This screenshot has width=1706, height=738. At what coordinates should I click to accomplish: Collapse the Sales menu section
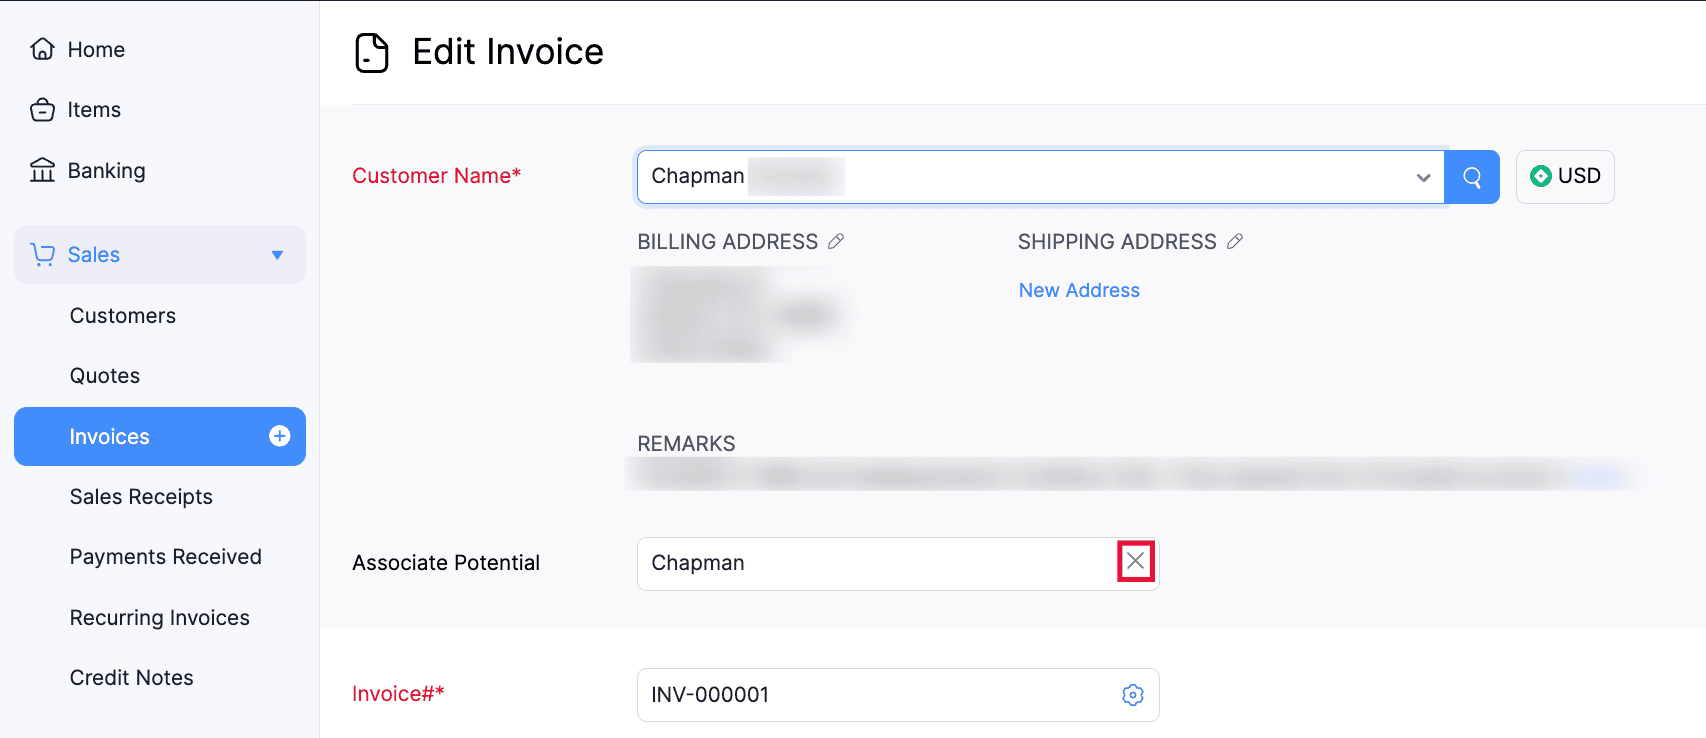point(277,255)
